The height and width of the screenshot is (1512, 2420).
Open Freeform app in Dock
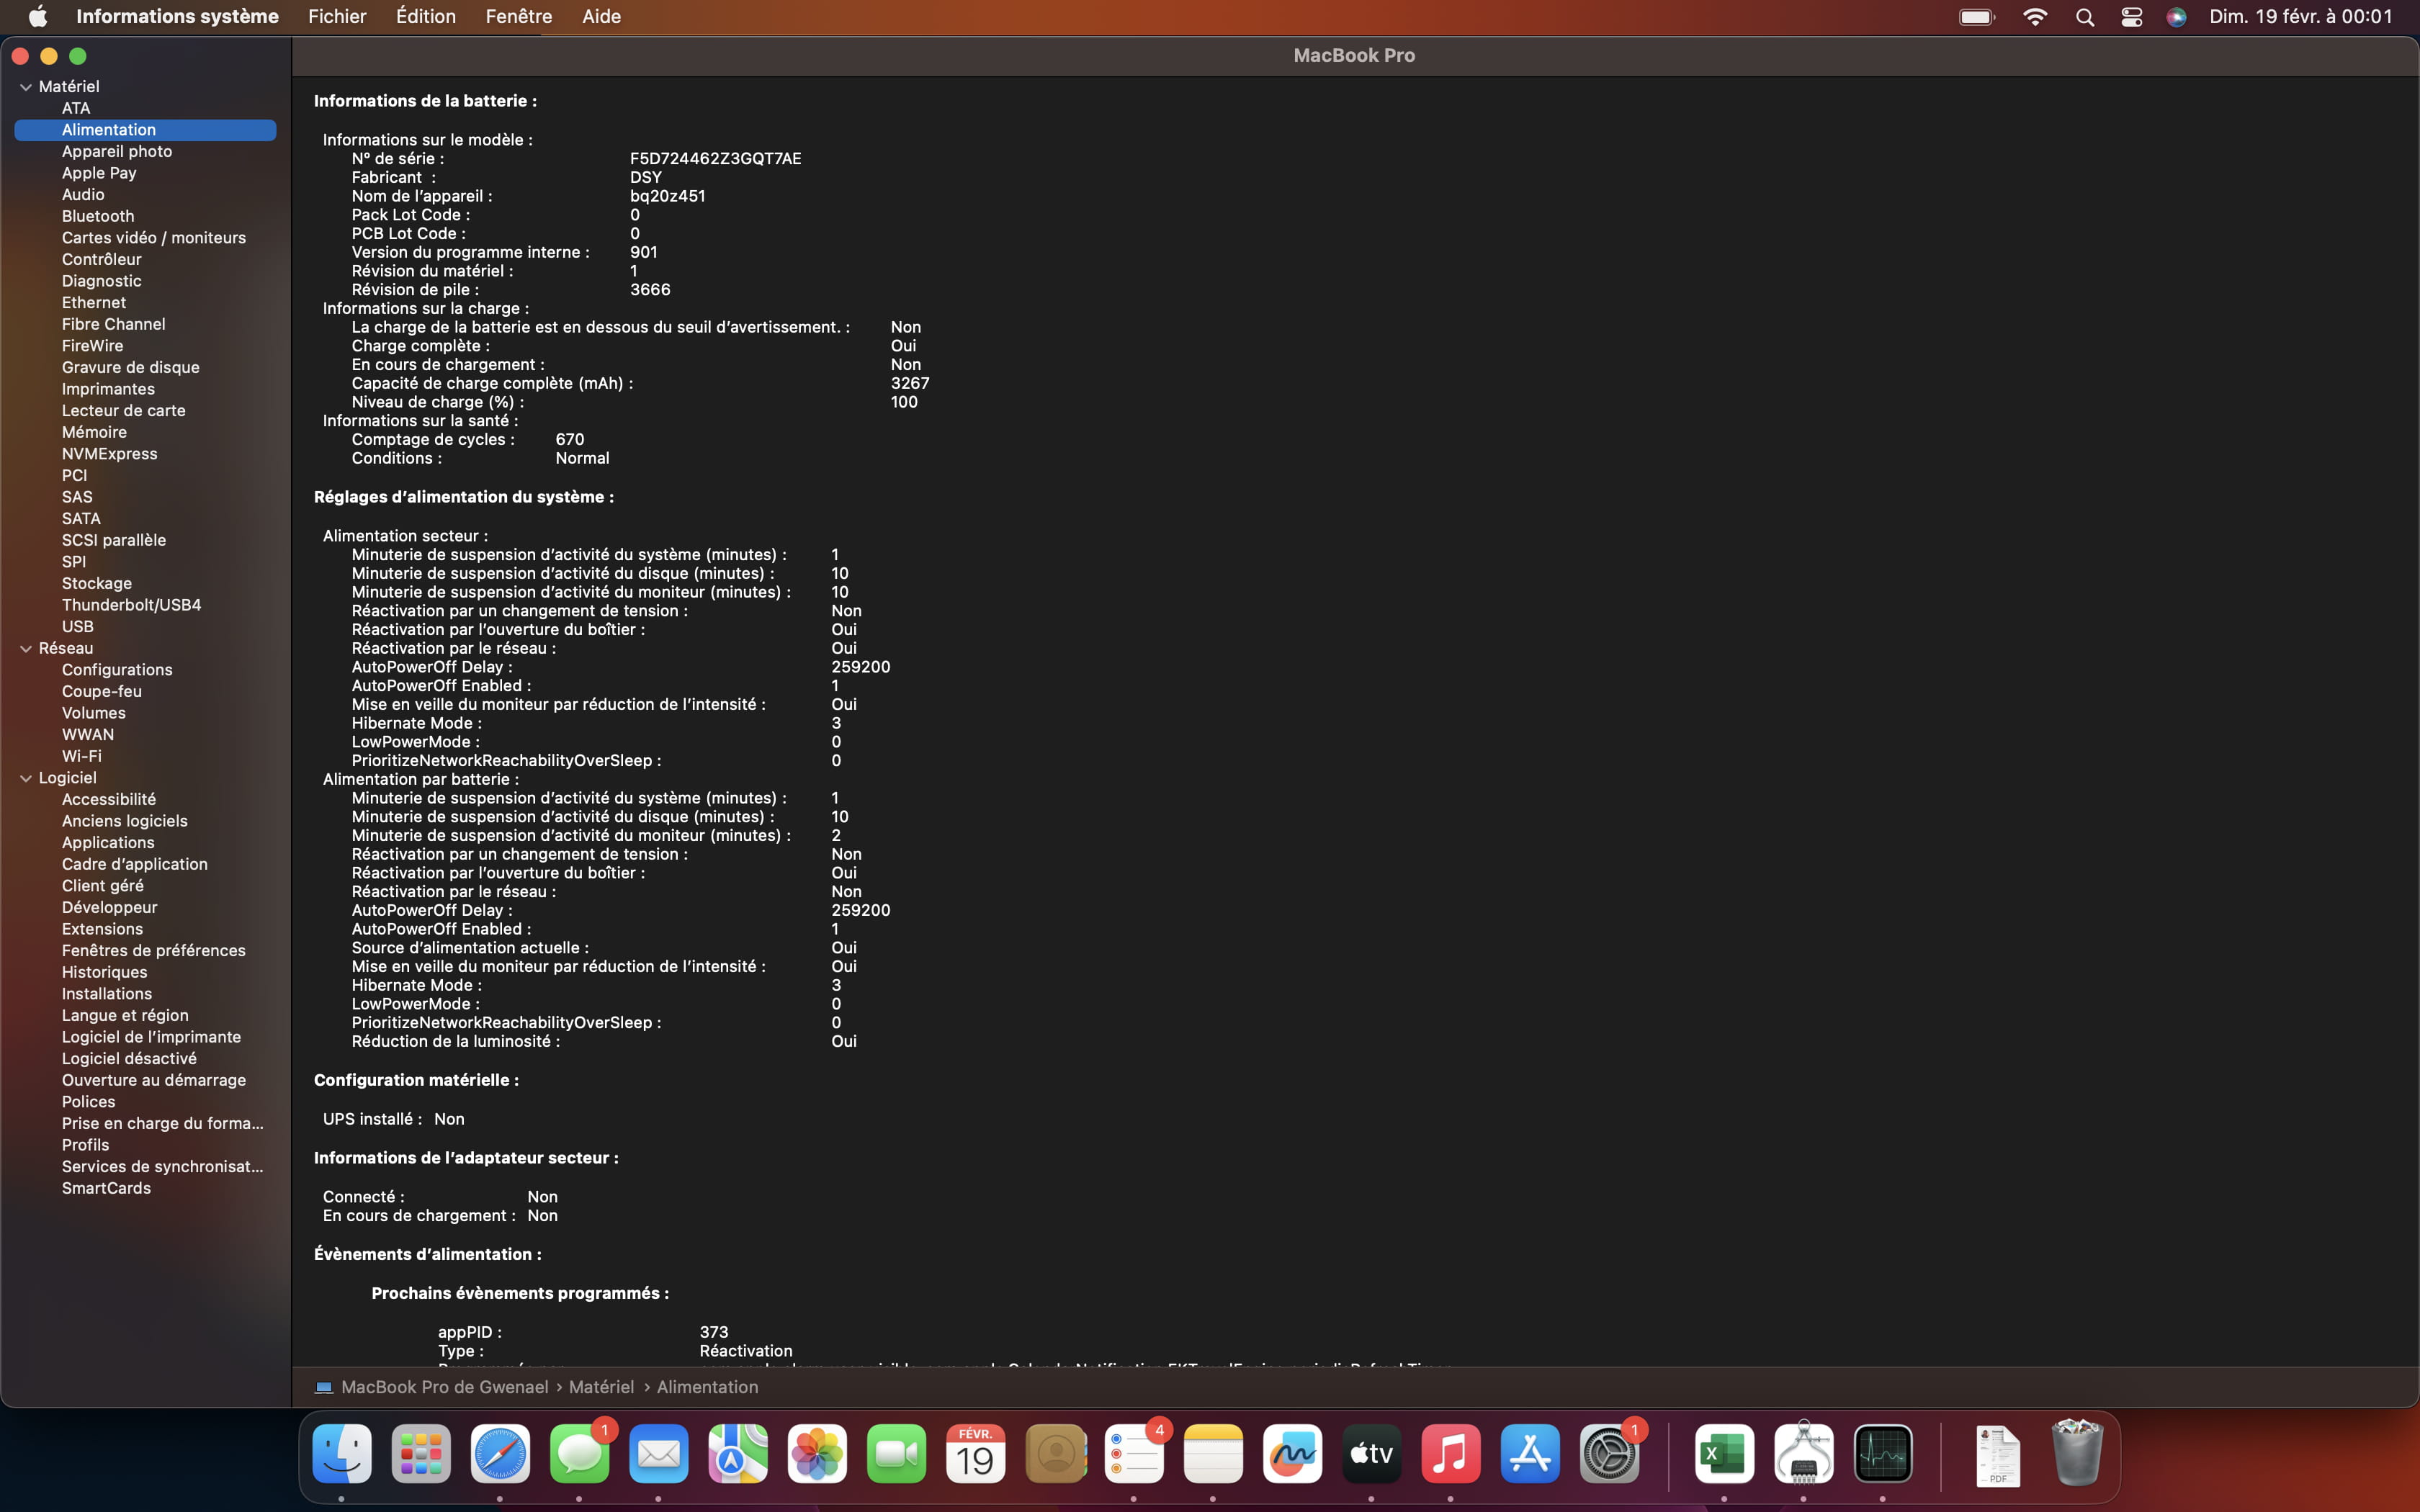[x=1292, y=1453]
